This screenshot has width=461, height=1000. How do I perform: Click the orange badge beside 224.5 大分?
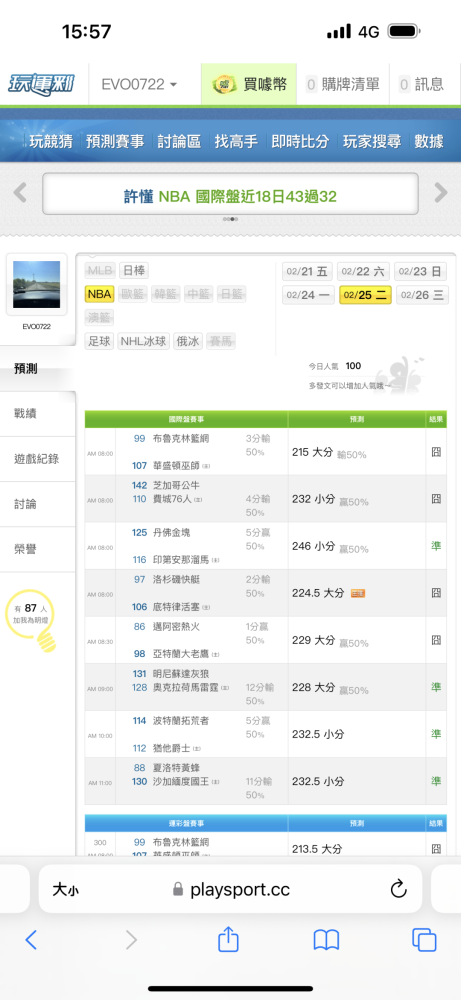(x=358, y=594)
